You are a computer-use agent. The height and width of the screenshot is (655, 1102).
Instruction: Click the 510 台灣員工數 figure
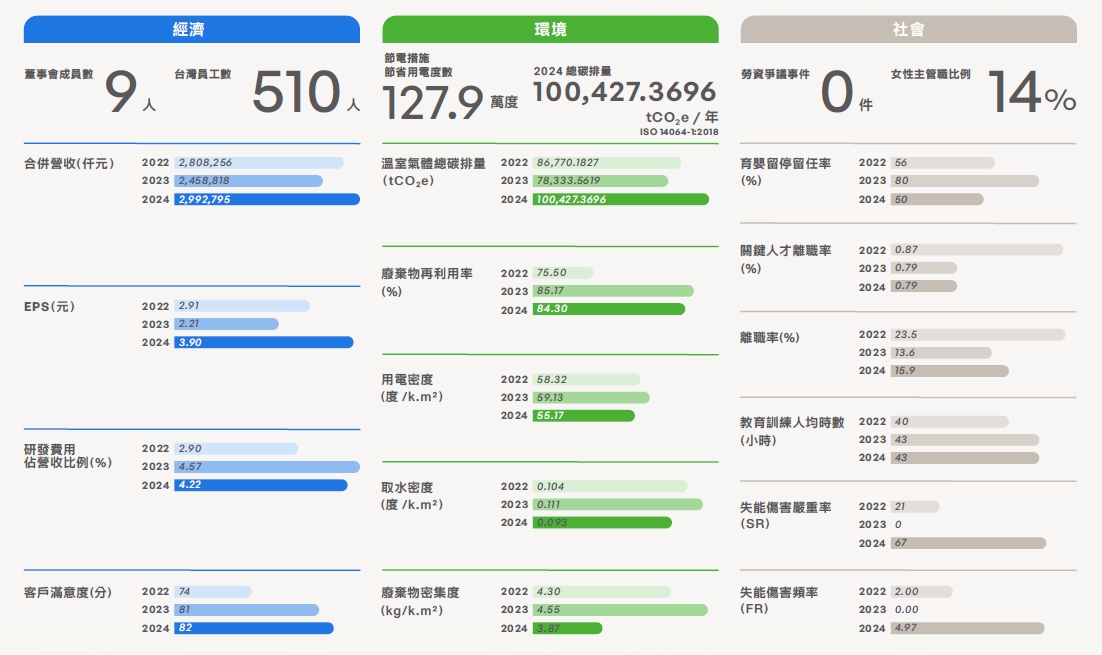[296, 93]
